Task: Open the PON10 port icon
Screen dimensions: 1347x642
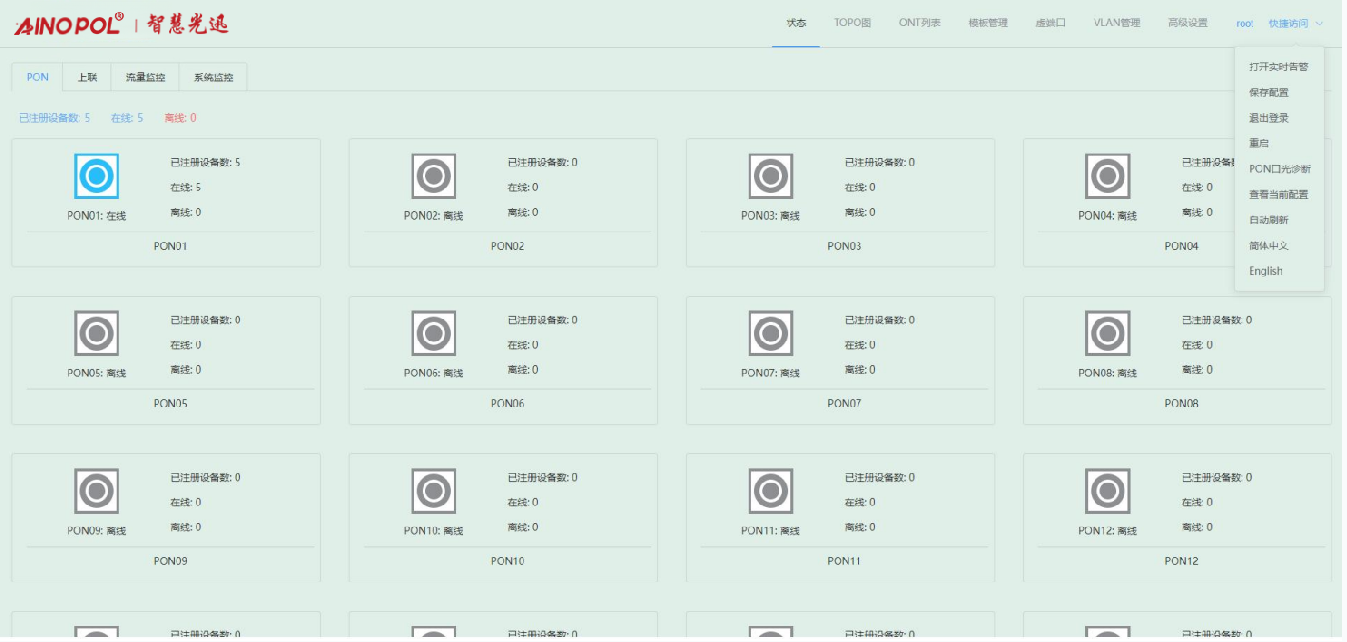Action: (x=434, y=491)
